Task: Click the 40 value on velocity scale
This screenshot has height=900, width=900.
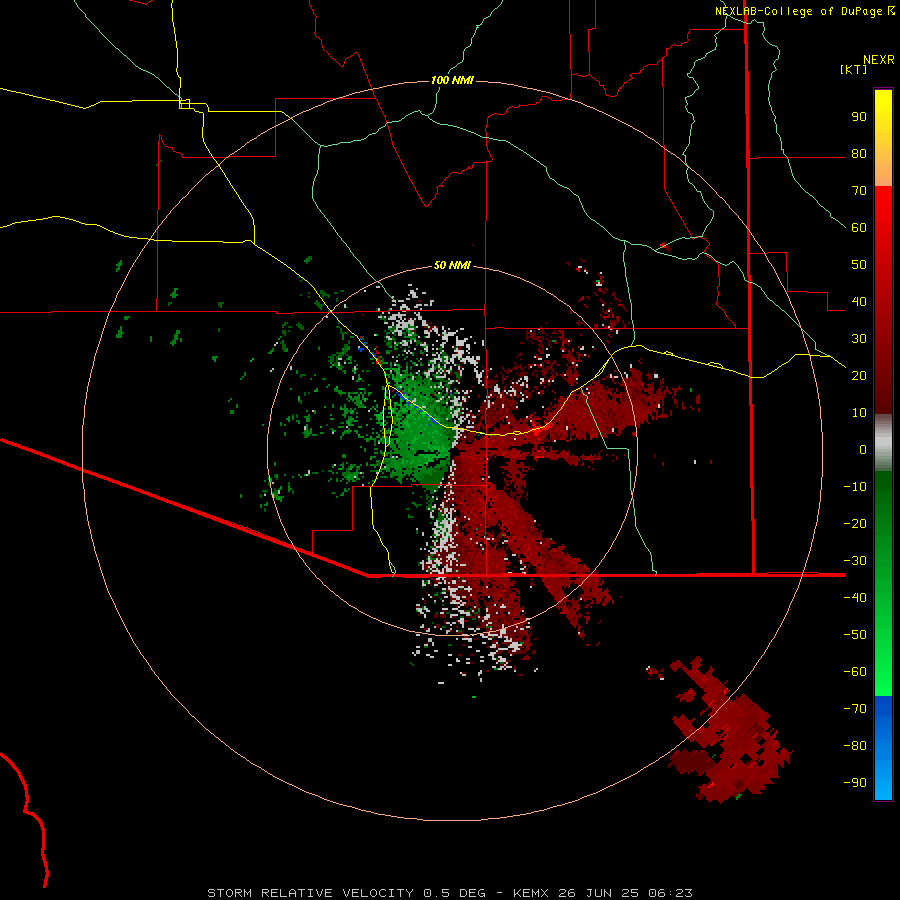Action: (x=859, y=301)
